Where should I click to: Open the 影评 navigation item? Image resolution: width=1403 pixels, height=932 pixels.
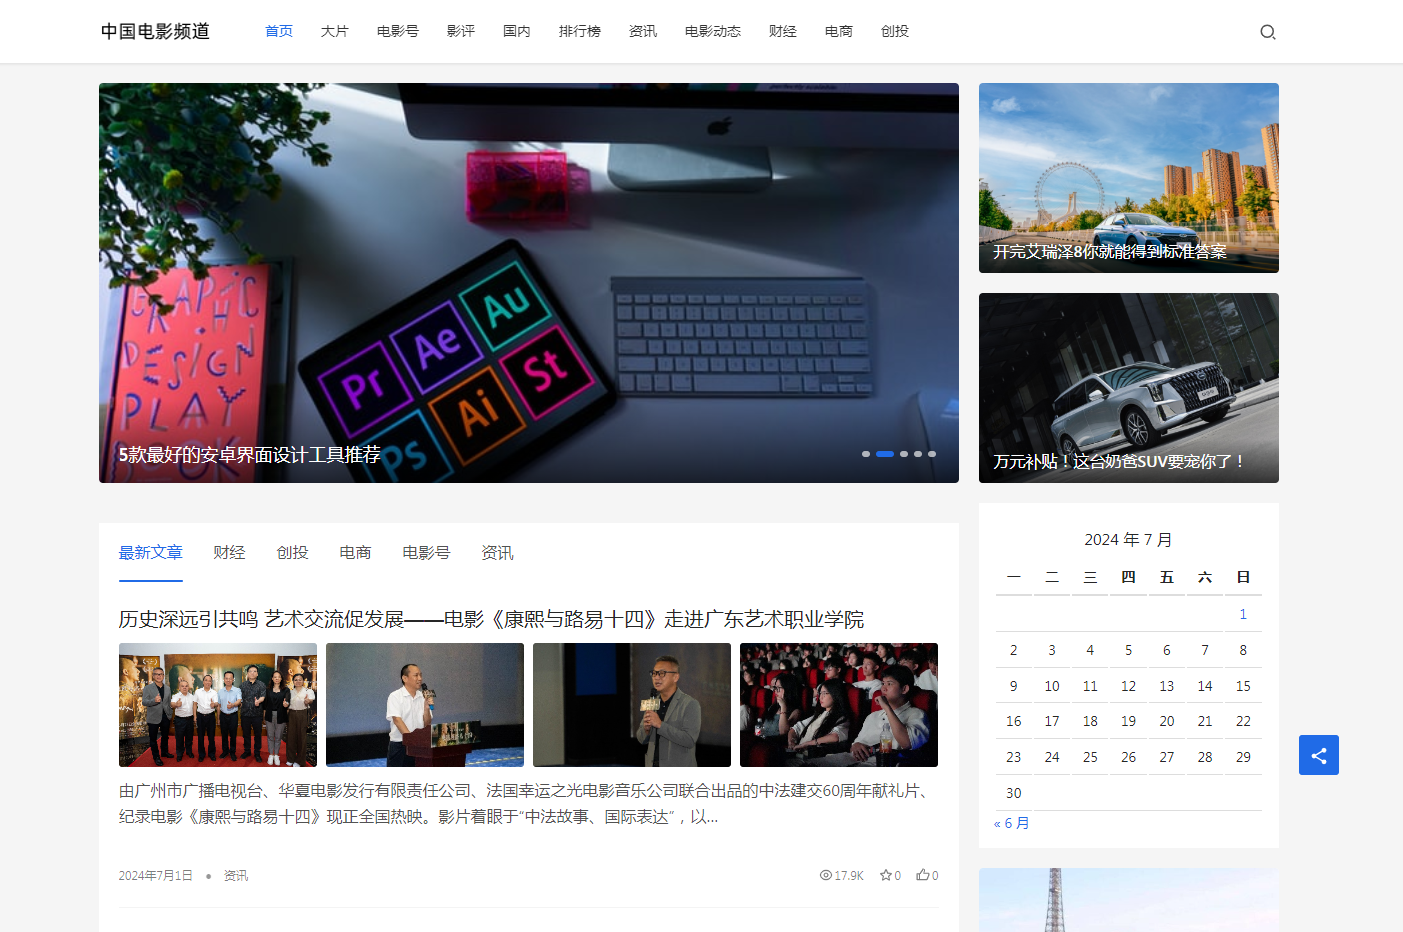pos(461,32)
